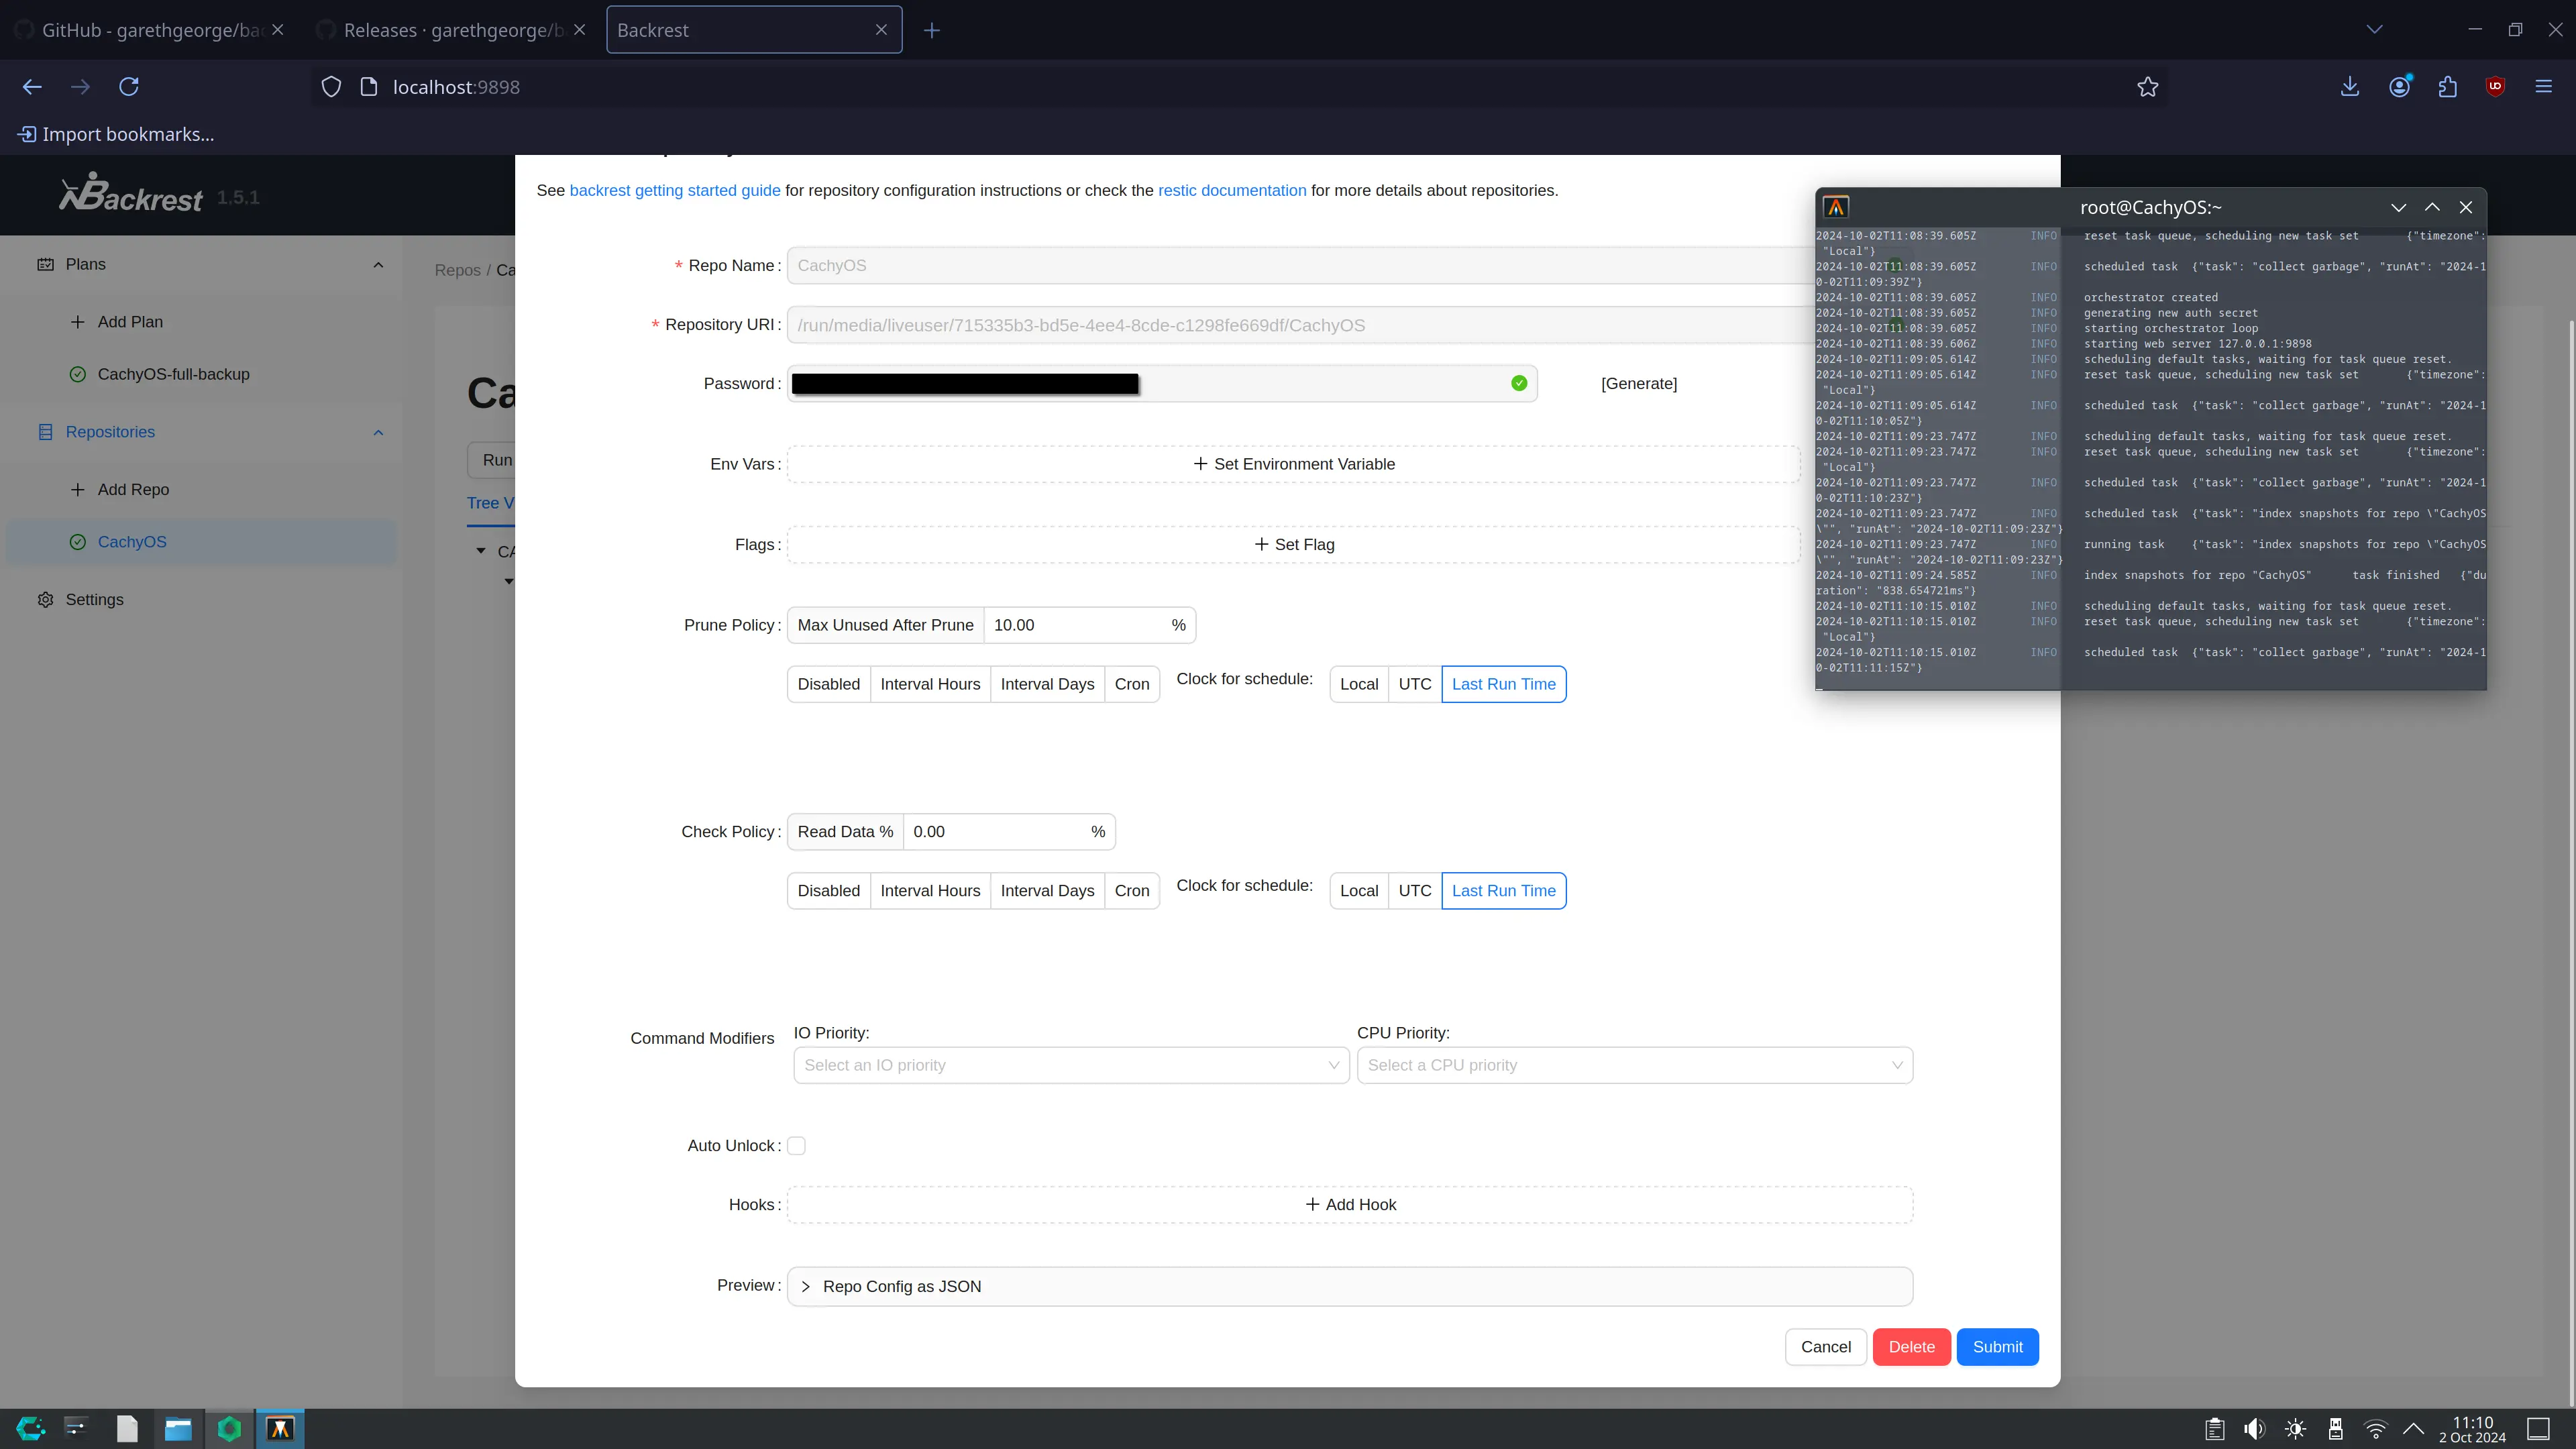2576x1449 pixels.
Task: Bookmark this page with the star icon
Action: coord(2147,87)
